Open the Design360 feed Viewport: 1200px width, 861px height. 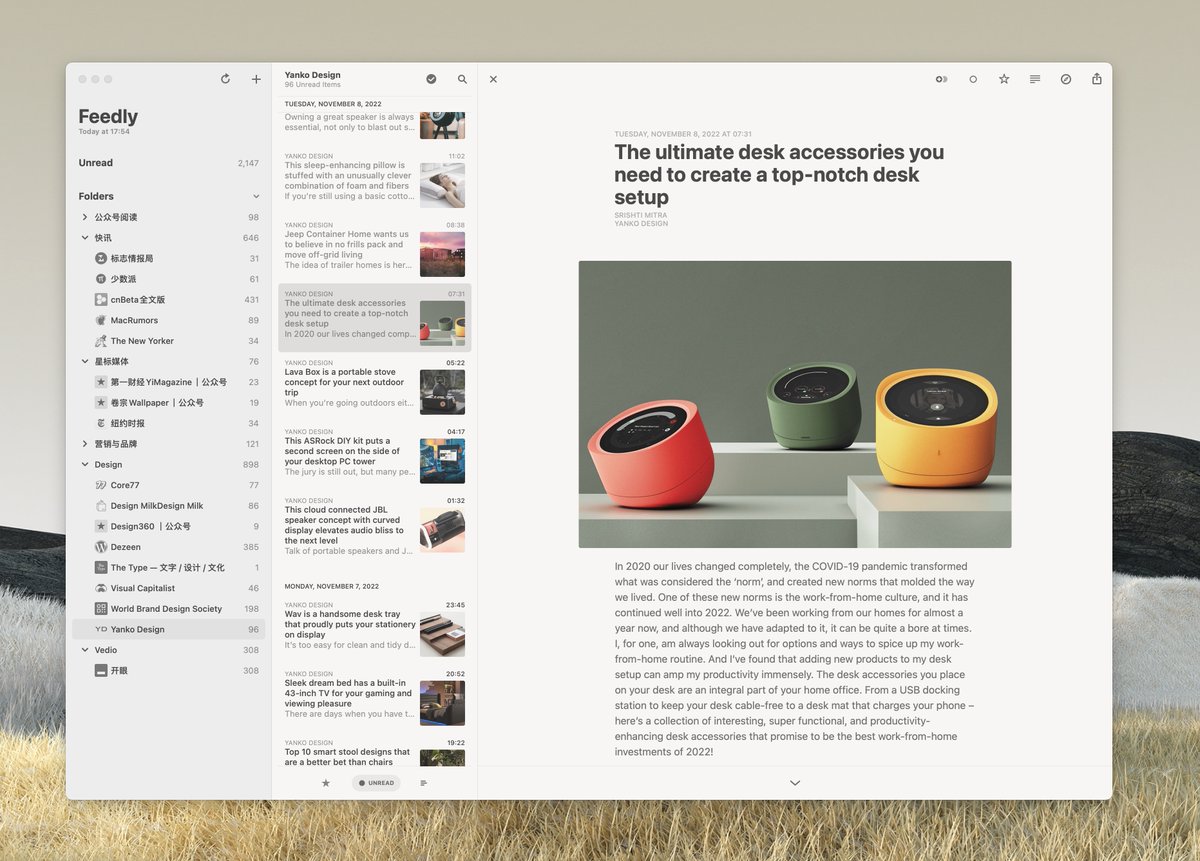[168, 526]
